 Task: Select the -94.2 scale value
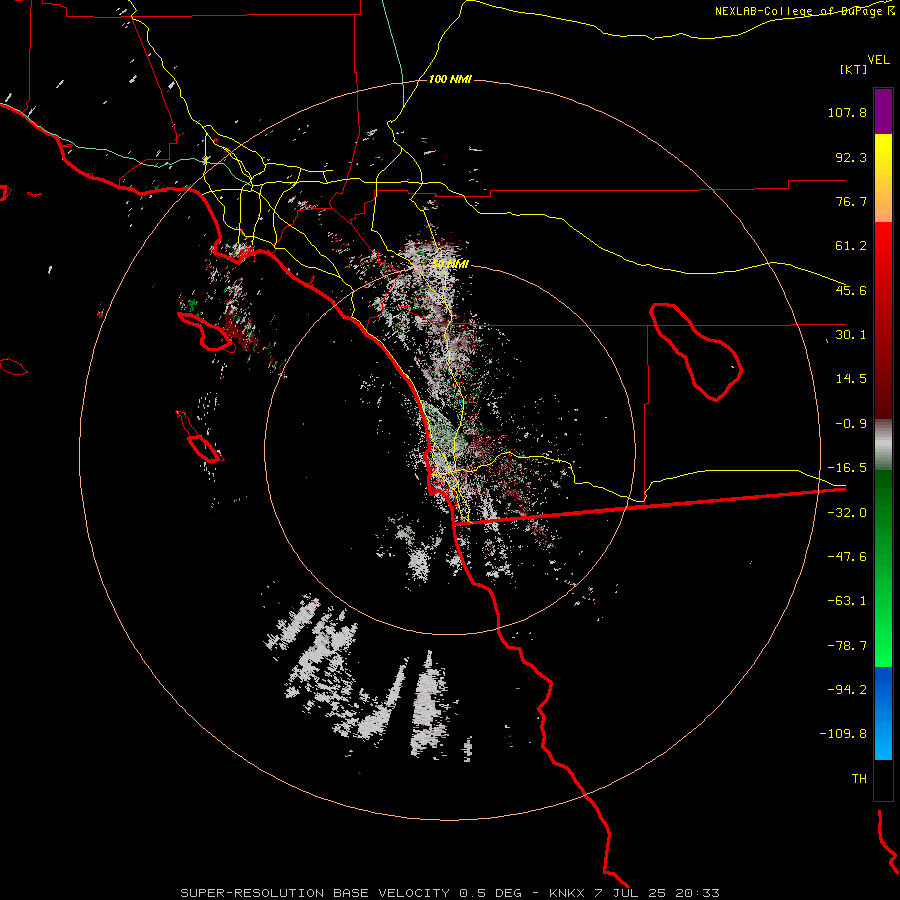tap(847, 689)
